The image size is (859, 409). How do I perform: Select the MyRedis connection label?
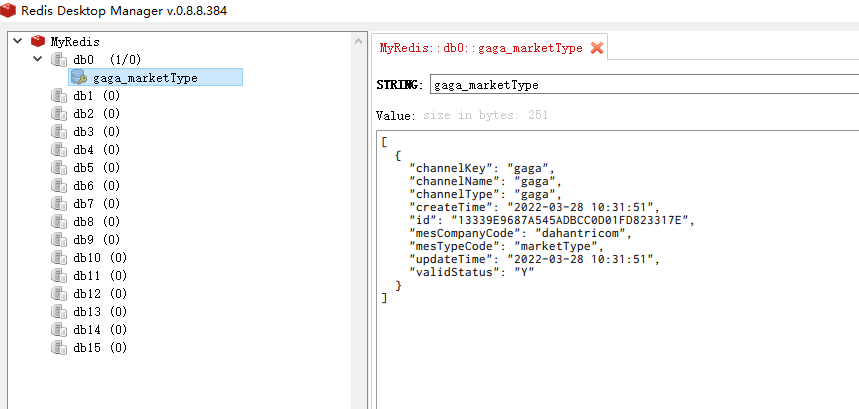click(75, 41)
